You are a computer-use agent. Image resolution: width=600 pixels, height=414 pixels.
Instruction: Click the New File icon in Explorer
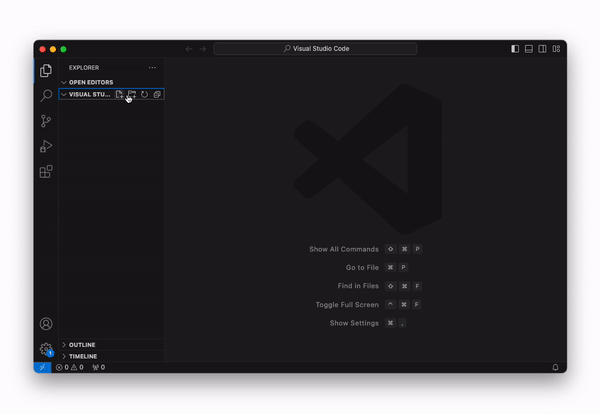click(x=119, y=95)
